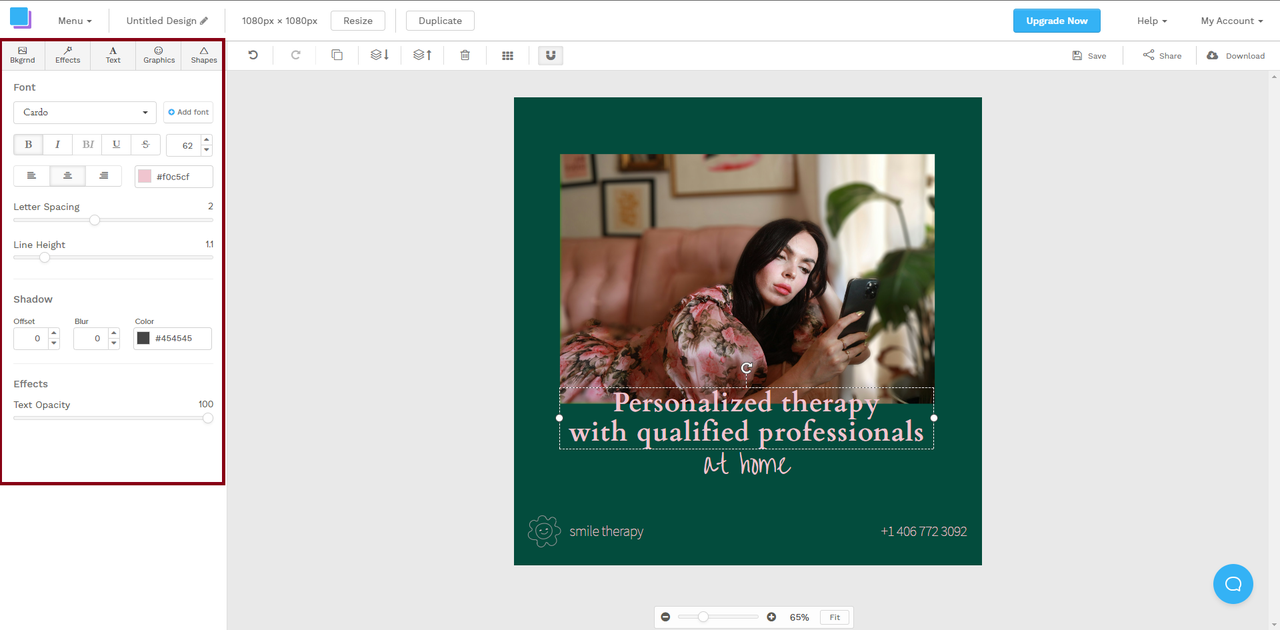The height and width of the screenshot is (630, 1280).
Task: Open the Graphics tab
Action: pyautogui.click(x=159, y=55)
